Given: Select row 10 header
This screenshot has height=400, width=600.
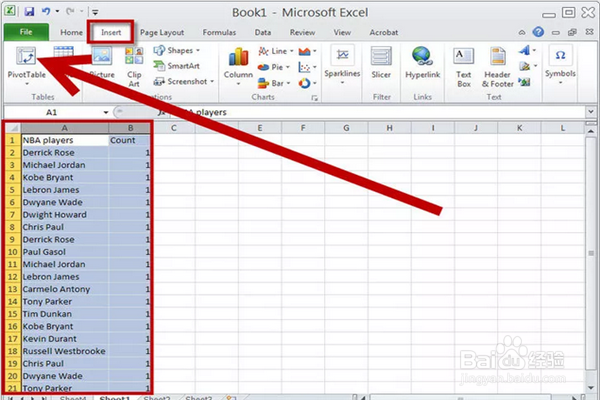Looking at the screenshot, I should point(13,252).
